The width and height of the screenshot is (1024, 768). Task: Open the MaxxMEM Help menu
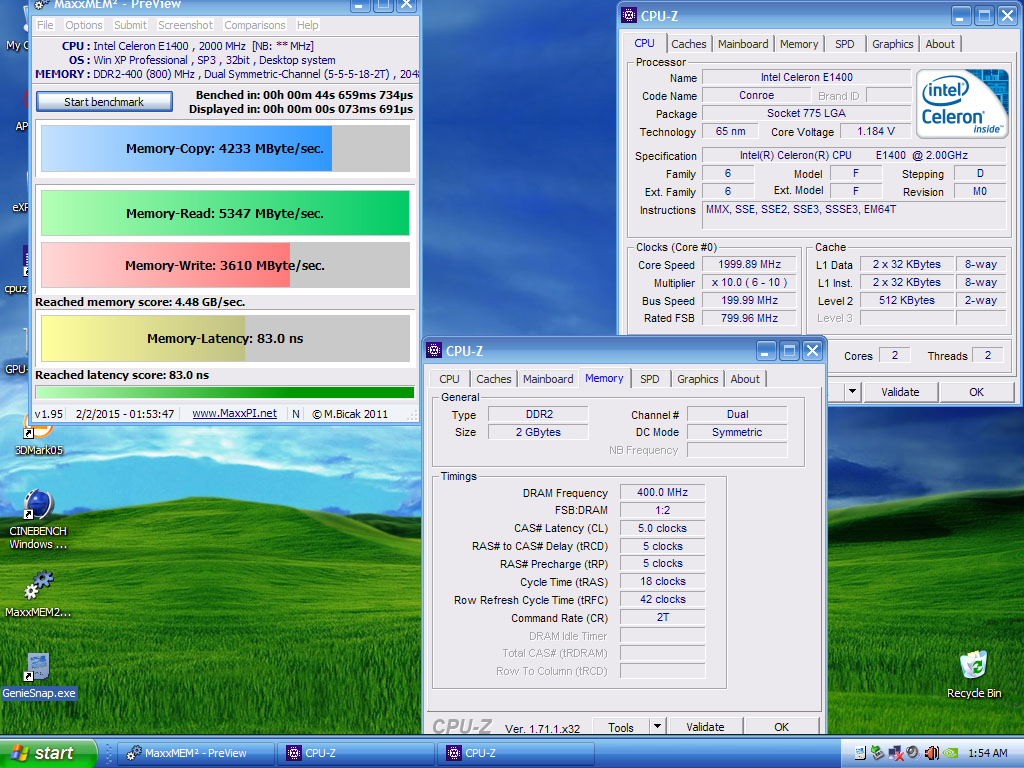[x=308, y=25]
